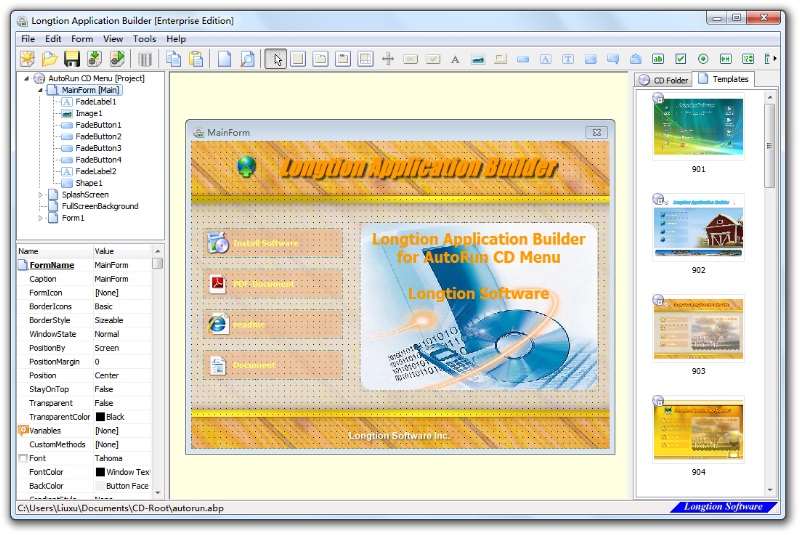Open Preview with the magnifier page icon

247,59
